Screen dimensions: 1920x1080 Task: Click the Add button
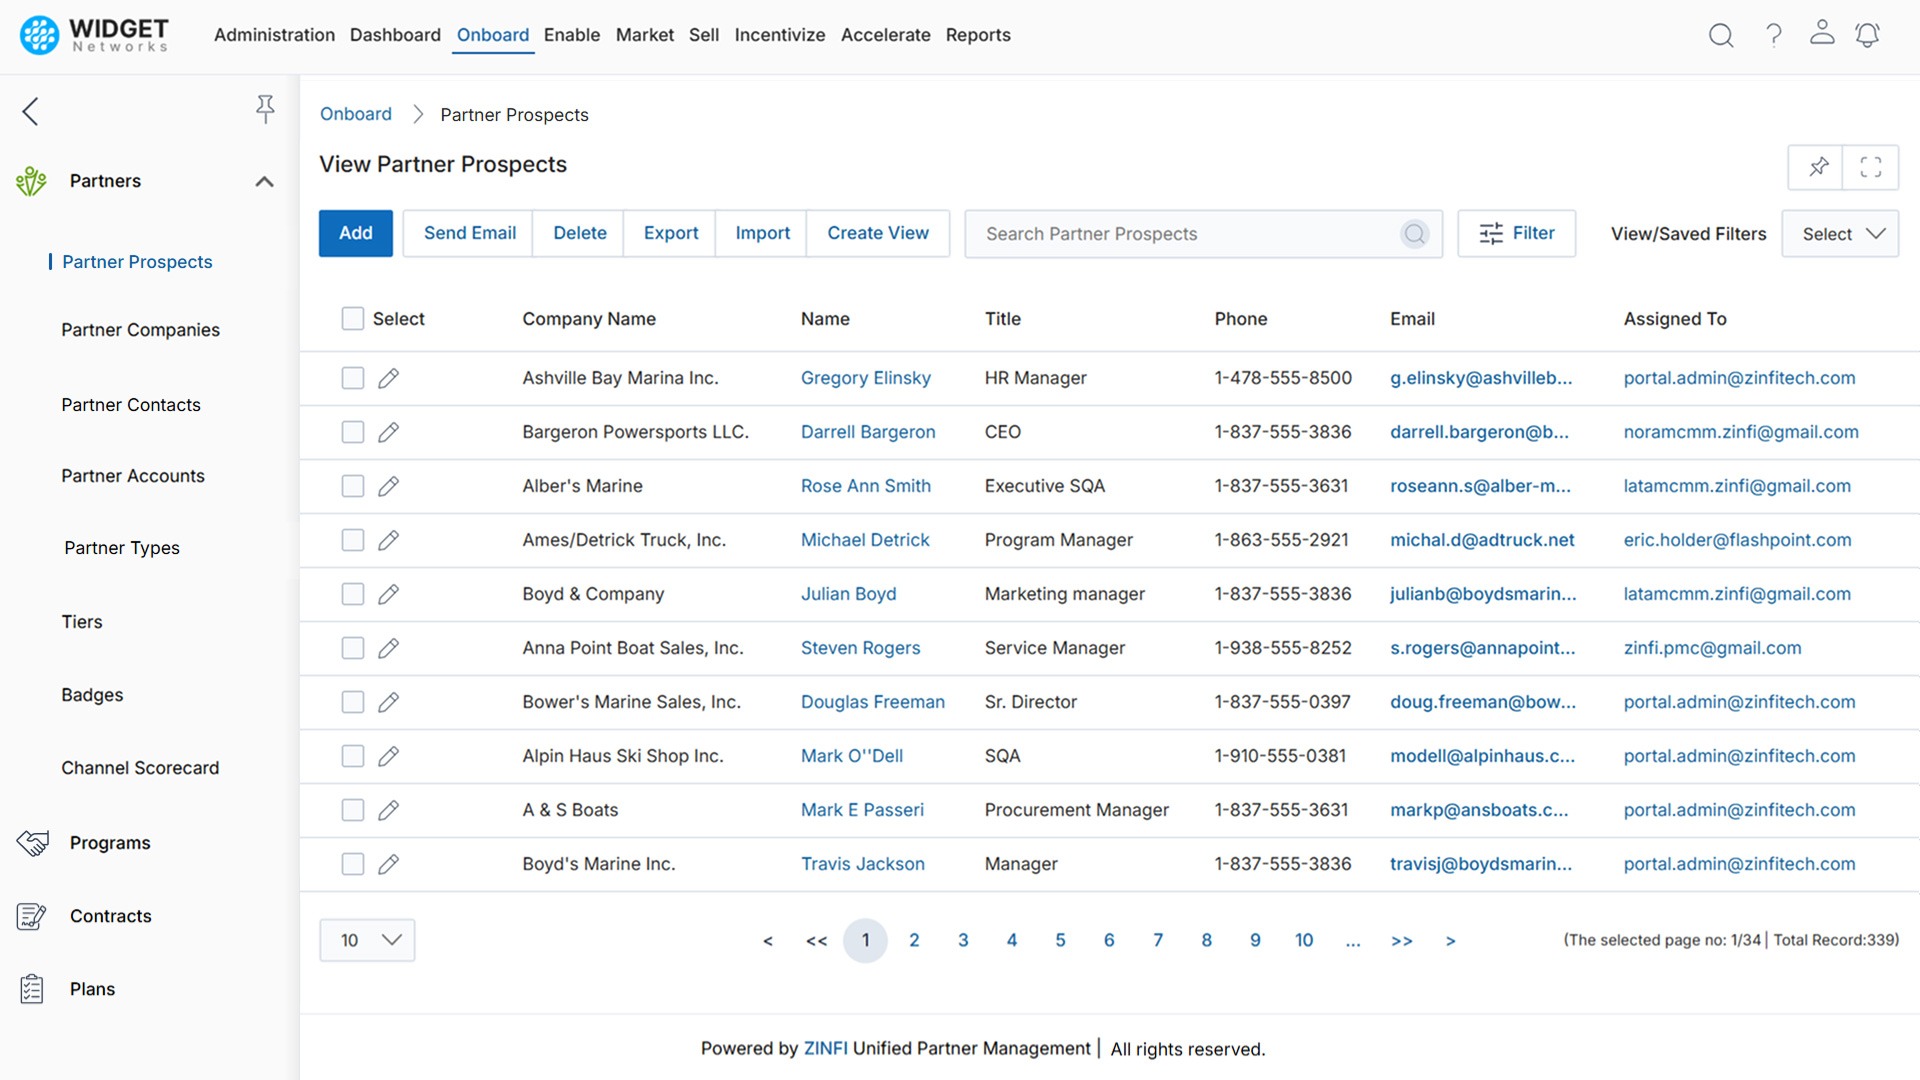pos(355,233)
